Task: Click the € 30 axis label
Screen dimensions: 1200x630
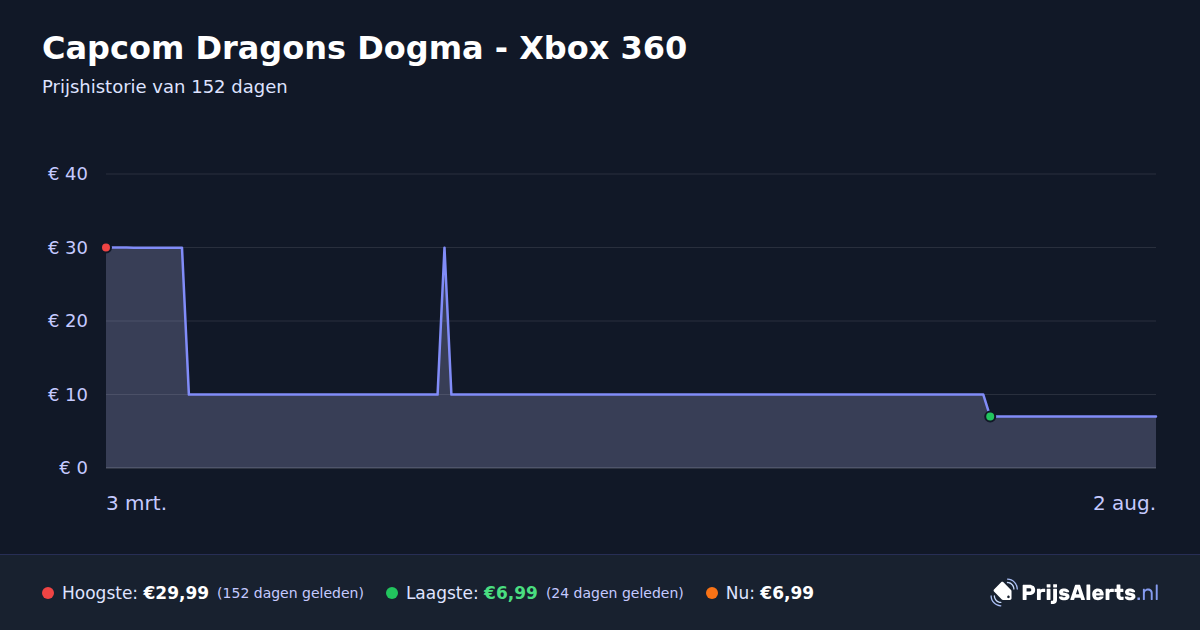Action: pyautogui.click(x=68, y=247)
